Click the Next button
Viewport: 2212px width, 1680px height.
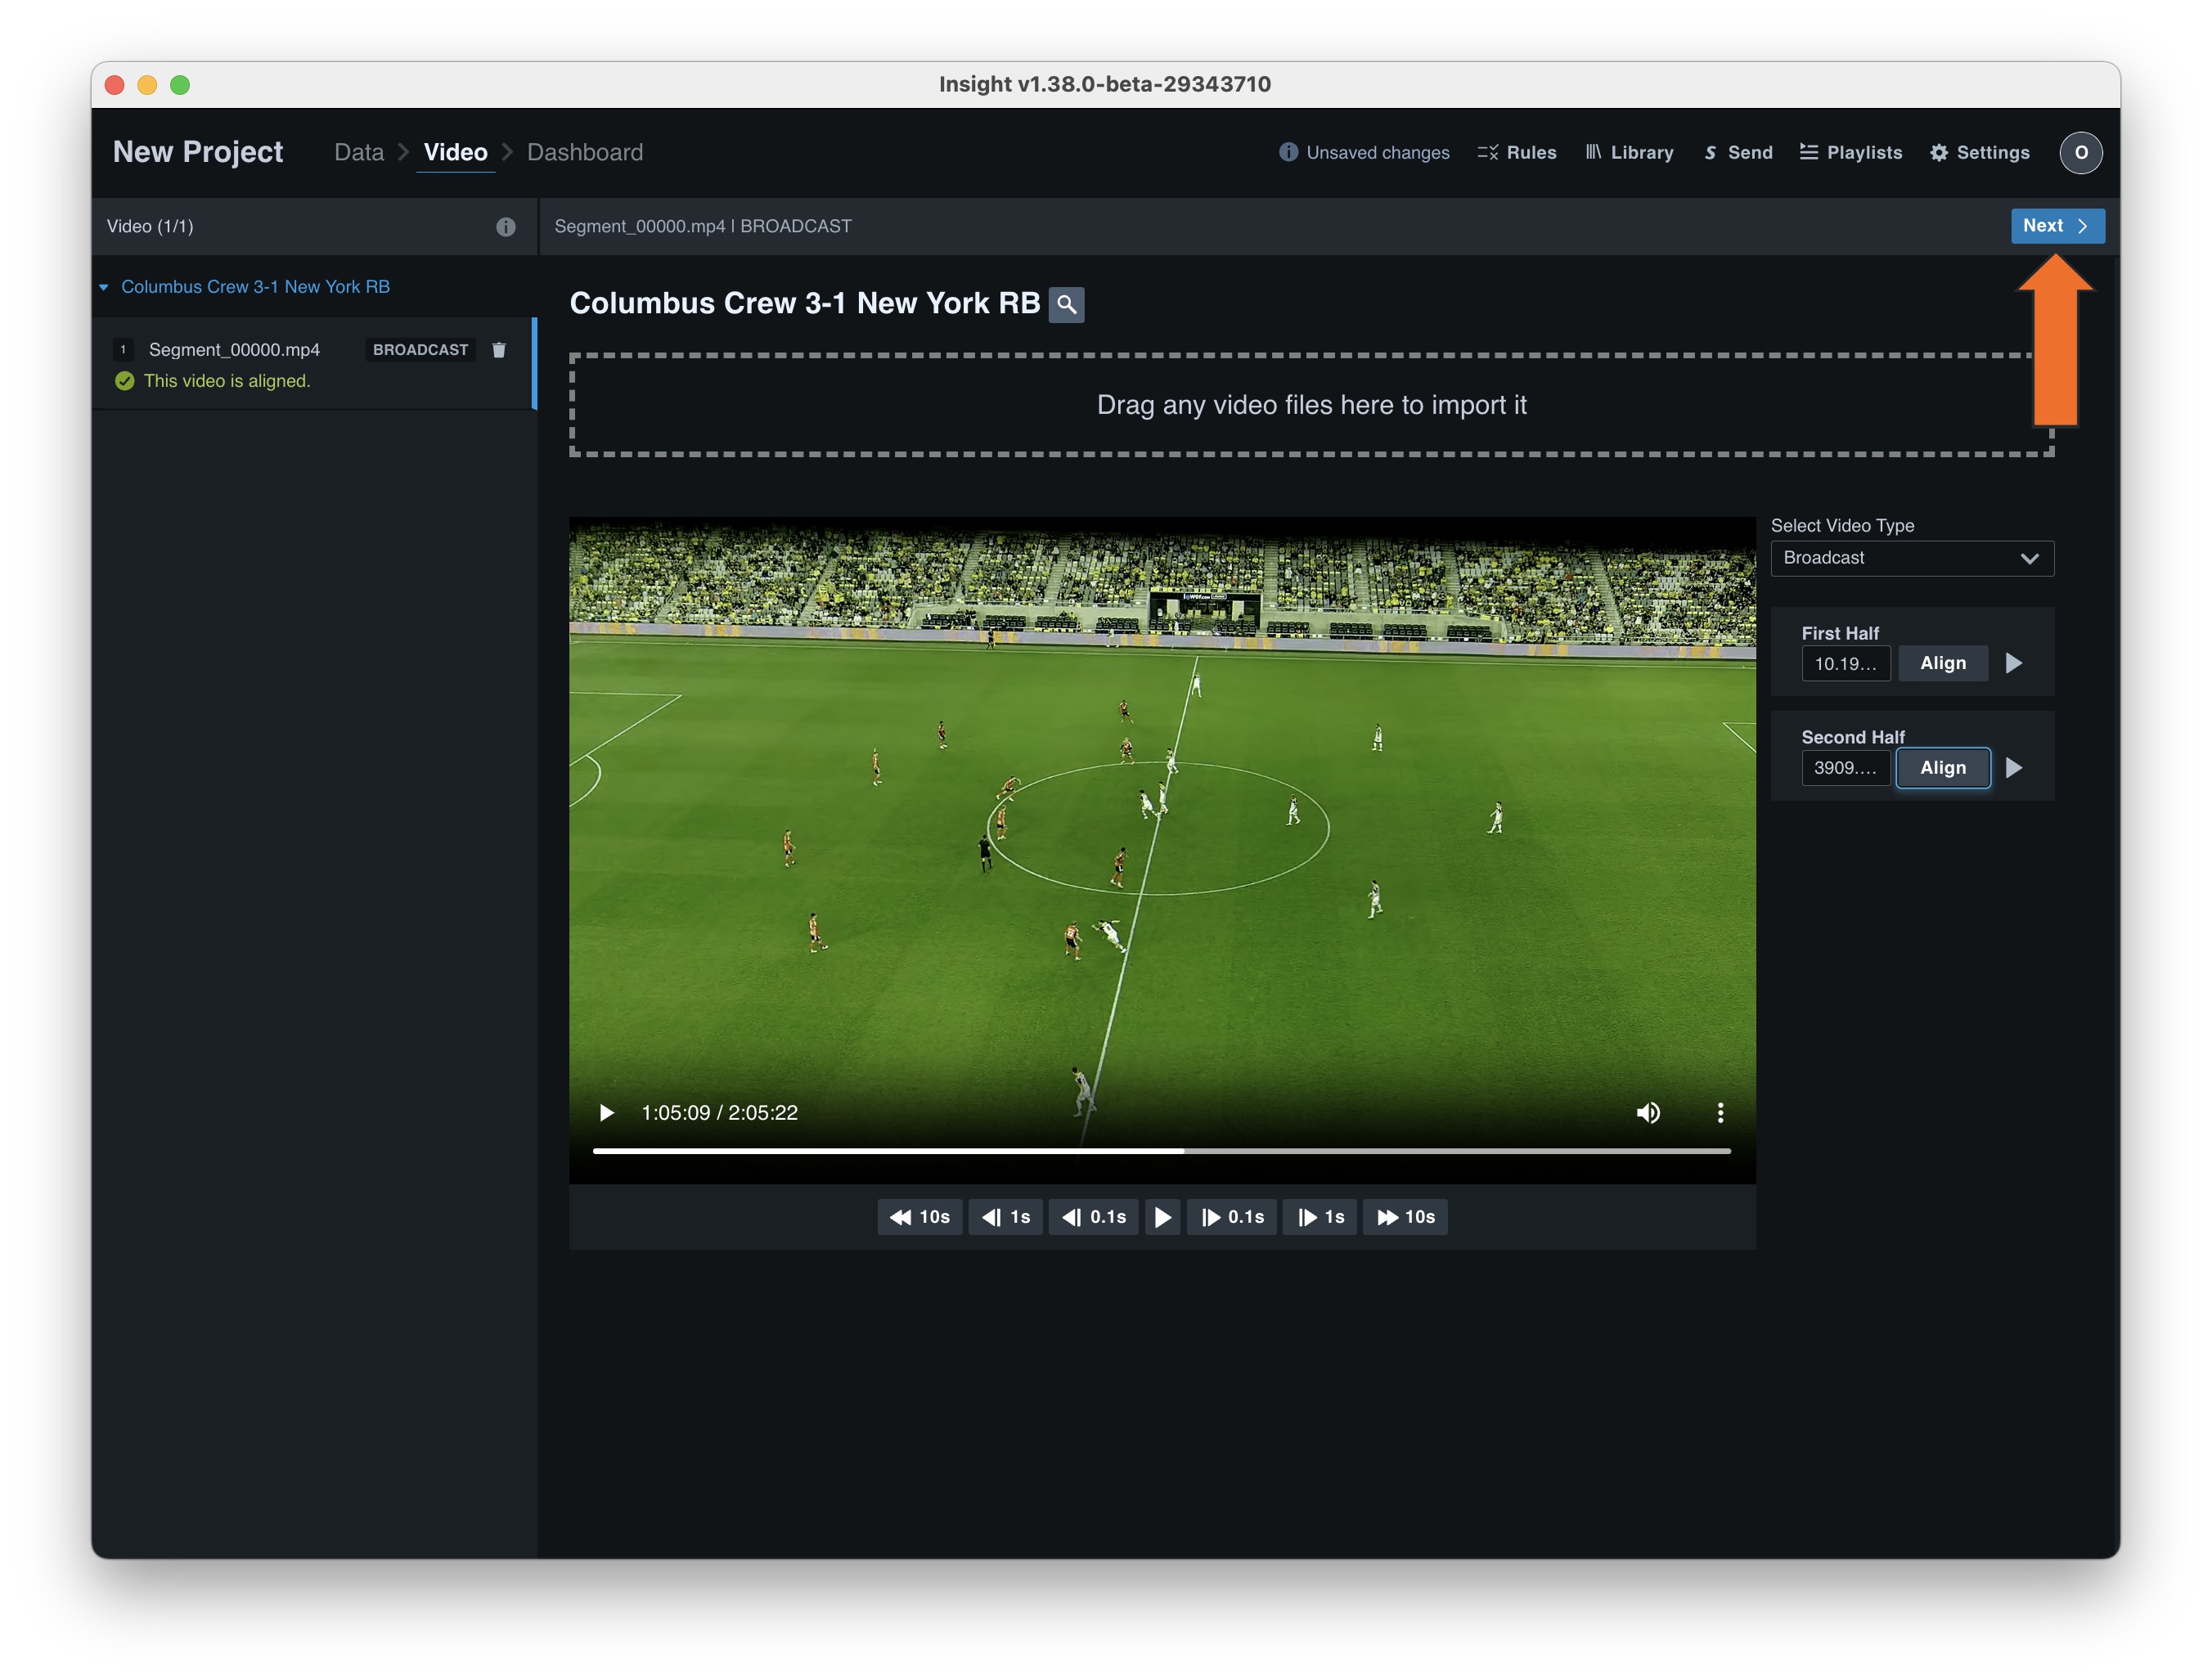2057,226
